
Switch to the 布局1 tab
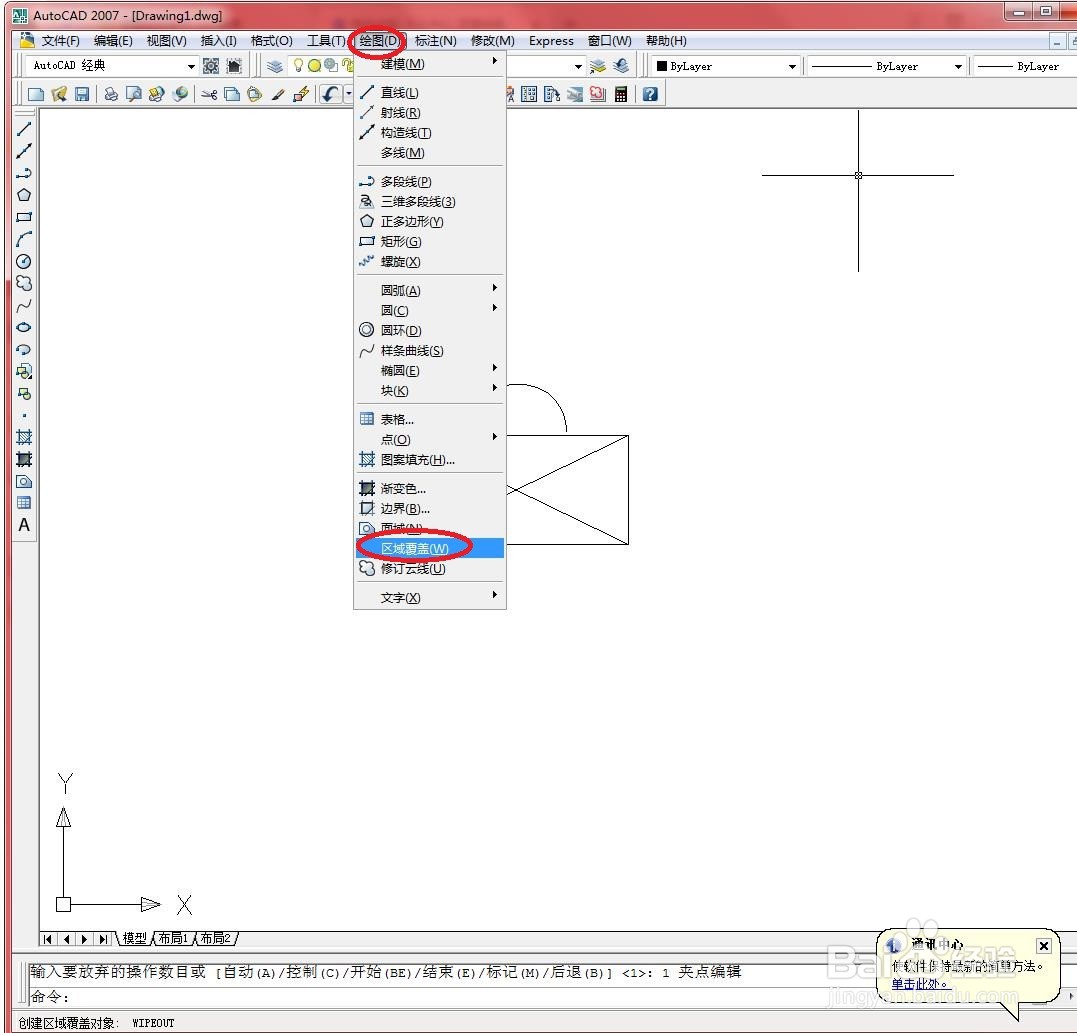pos(172,938)
